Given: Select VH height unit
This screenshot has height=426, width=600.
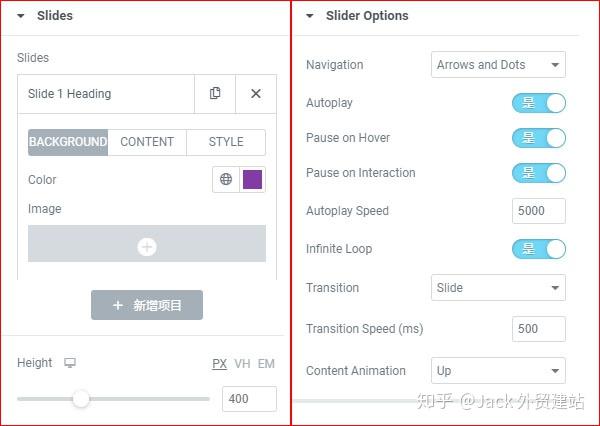Looking at the screenshot, I should point(242,364).
